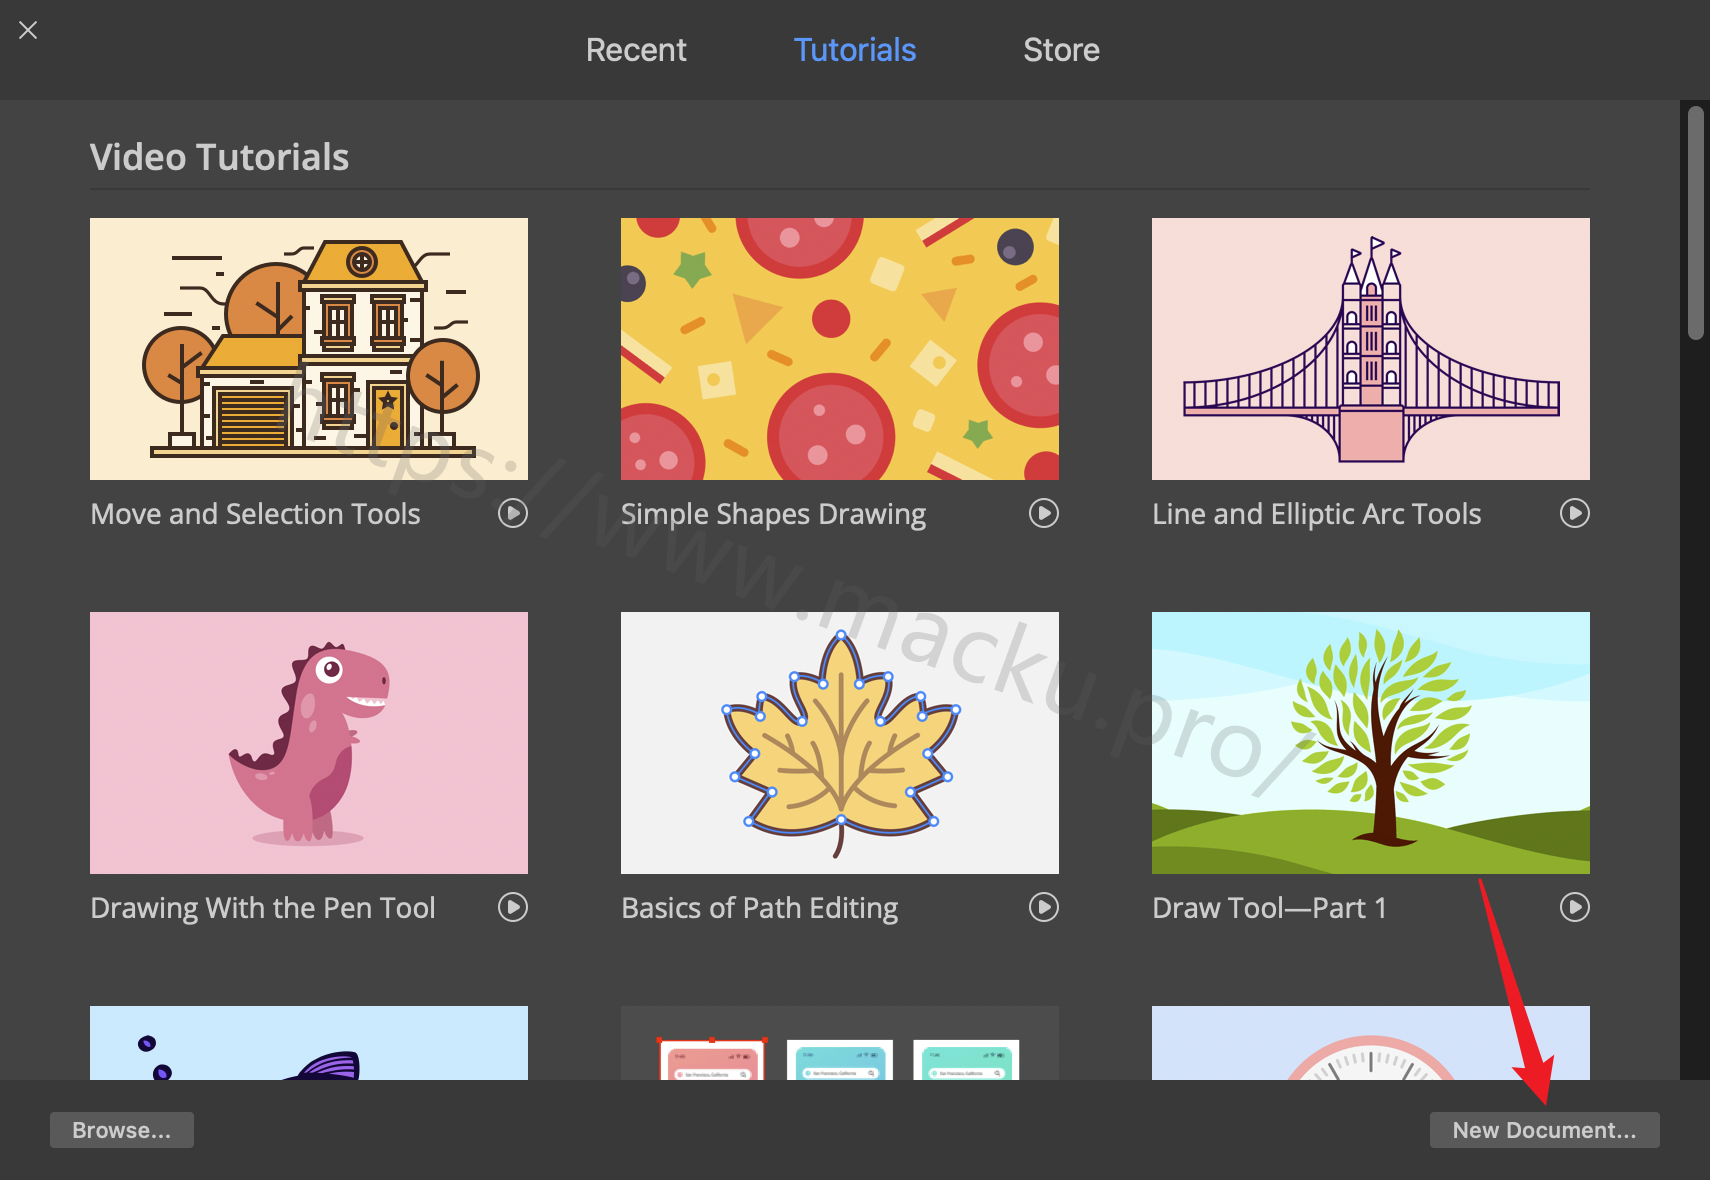The width and height of the screenshot is (1710, 1180).
Task: Play the Basics of Path Editing video
Action: tap(1044, 907)
